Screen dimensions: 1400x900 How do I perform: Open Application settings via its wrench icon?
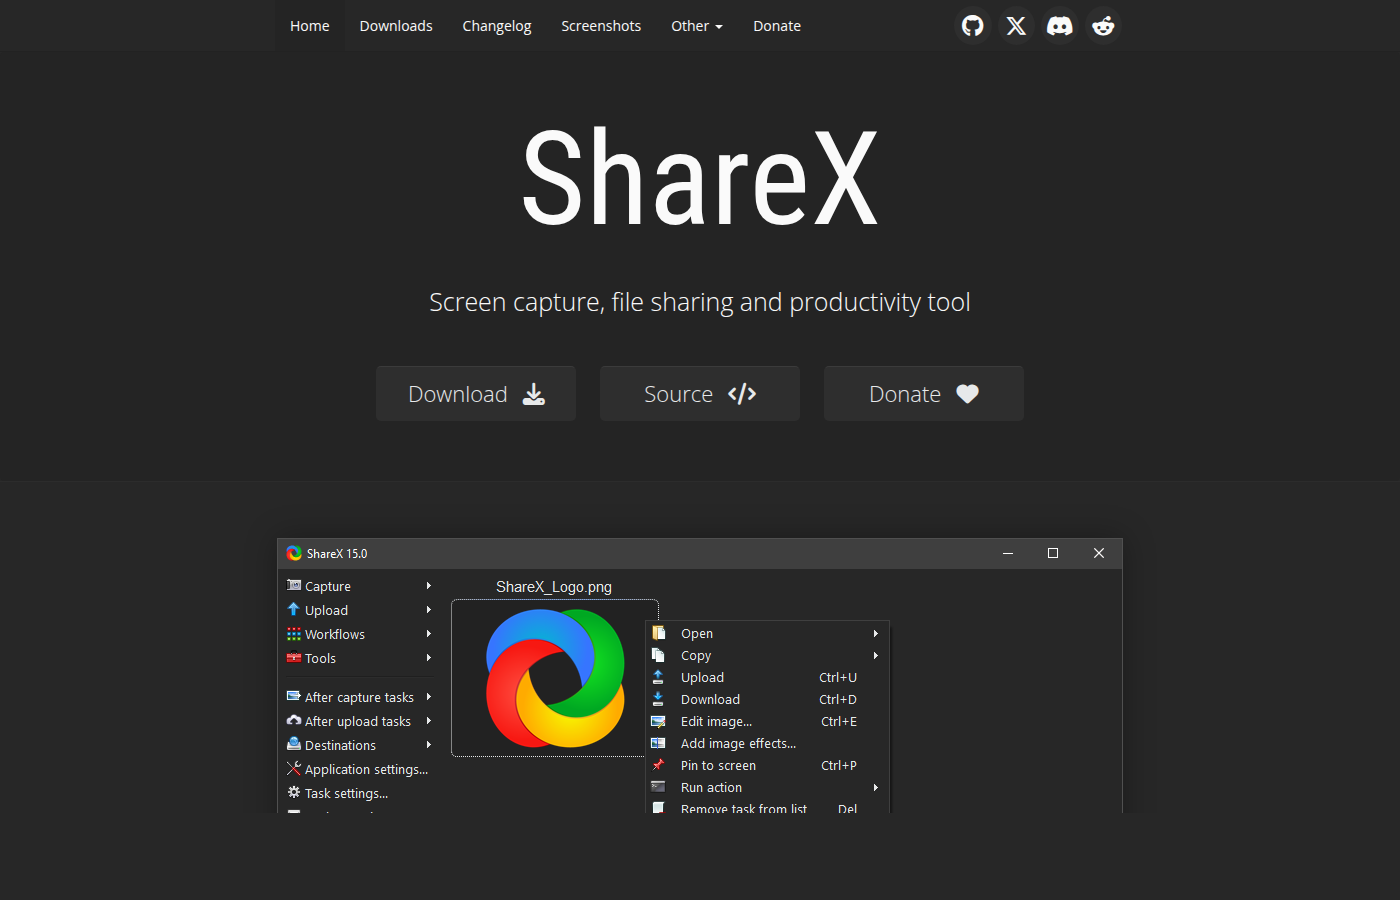(x=294, y=768)
